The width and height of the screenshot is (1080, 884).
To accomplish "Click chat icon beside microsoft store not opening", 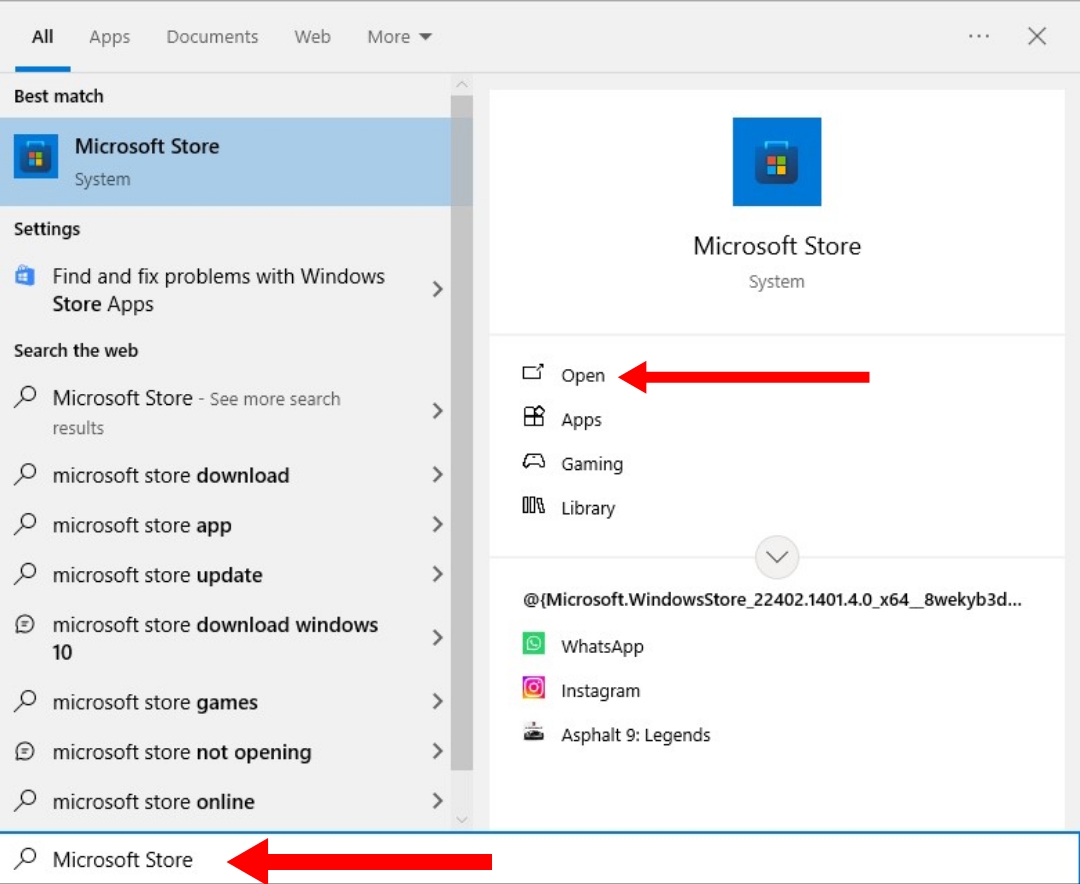I will tap(25, 751).
